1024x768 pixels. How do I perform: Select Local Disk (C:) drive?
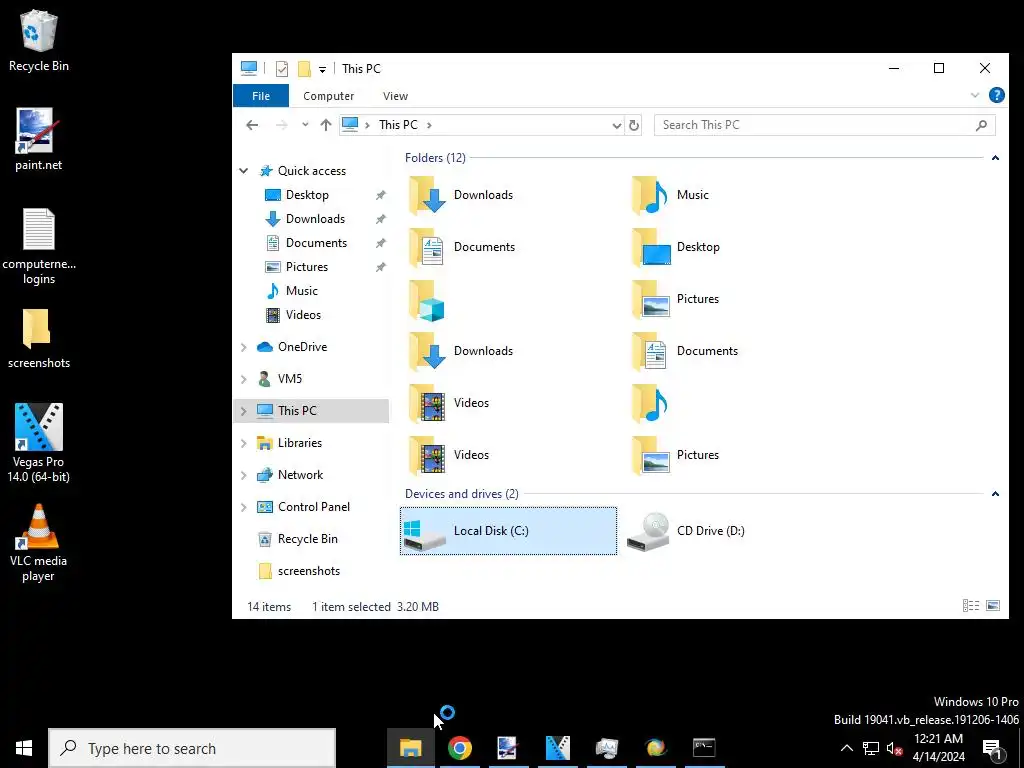click(x=508, y=531)
